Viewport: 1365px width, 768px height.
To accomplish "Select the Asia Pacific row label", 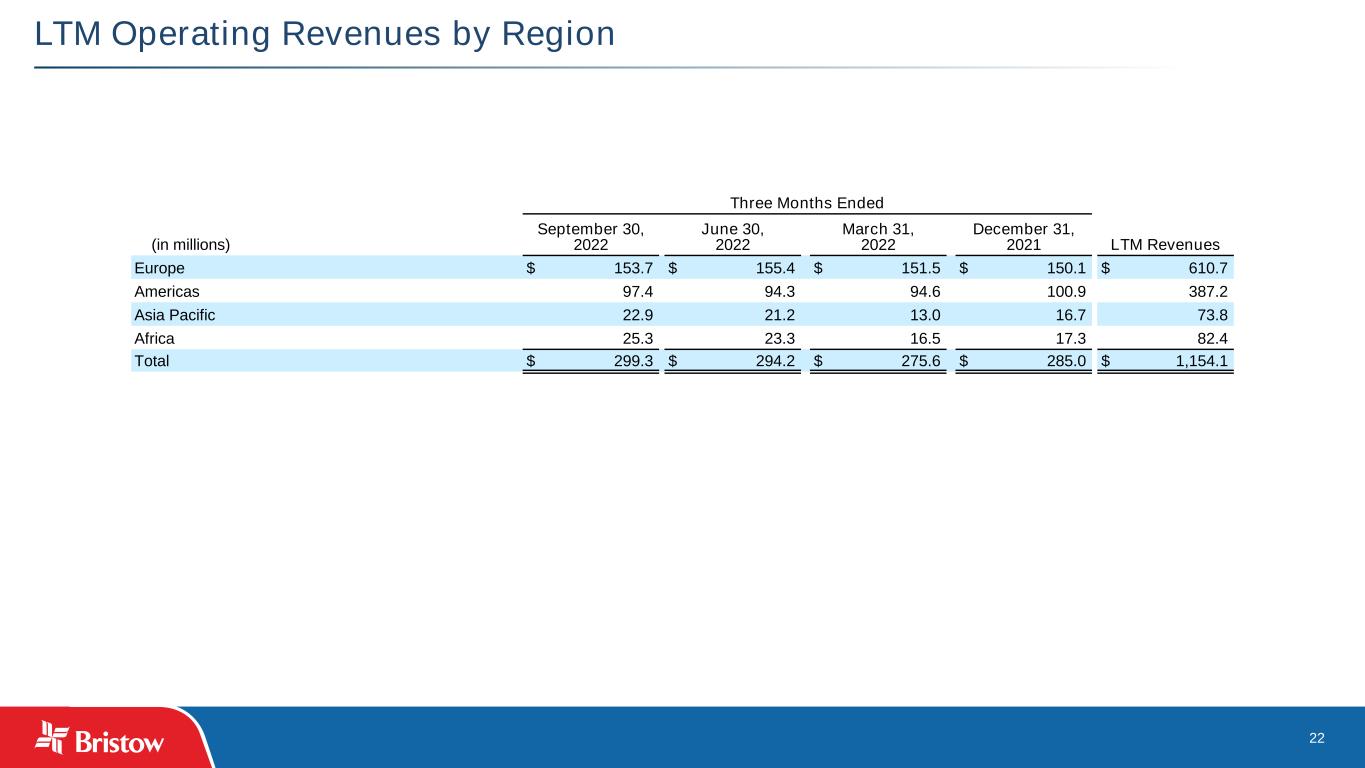I will click(x=174, y=315).
